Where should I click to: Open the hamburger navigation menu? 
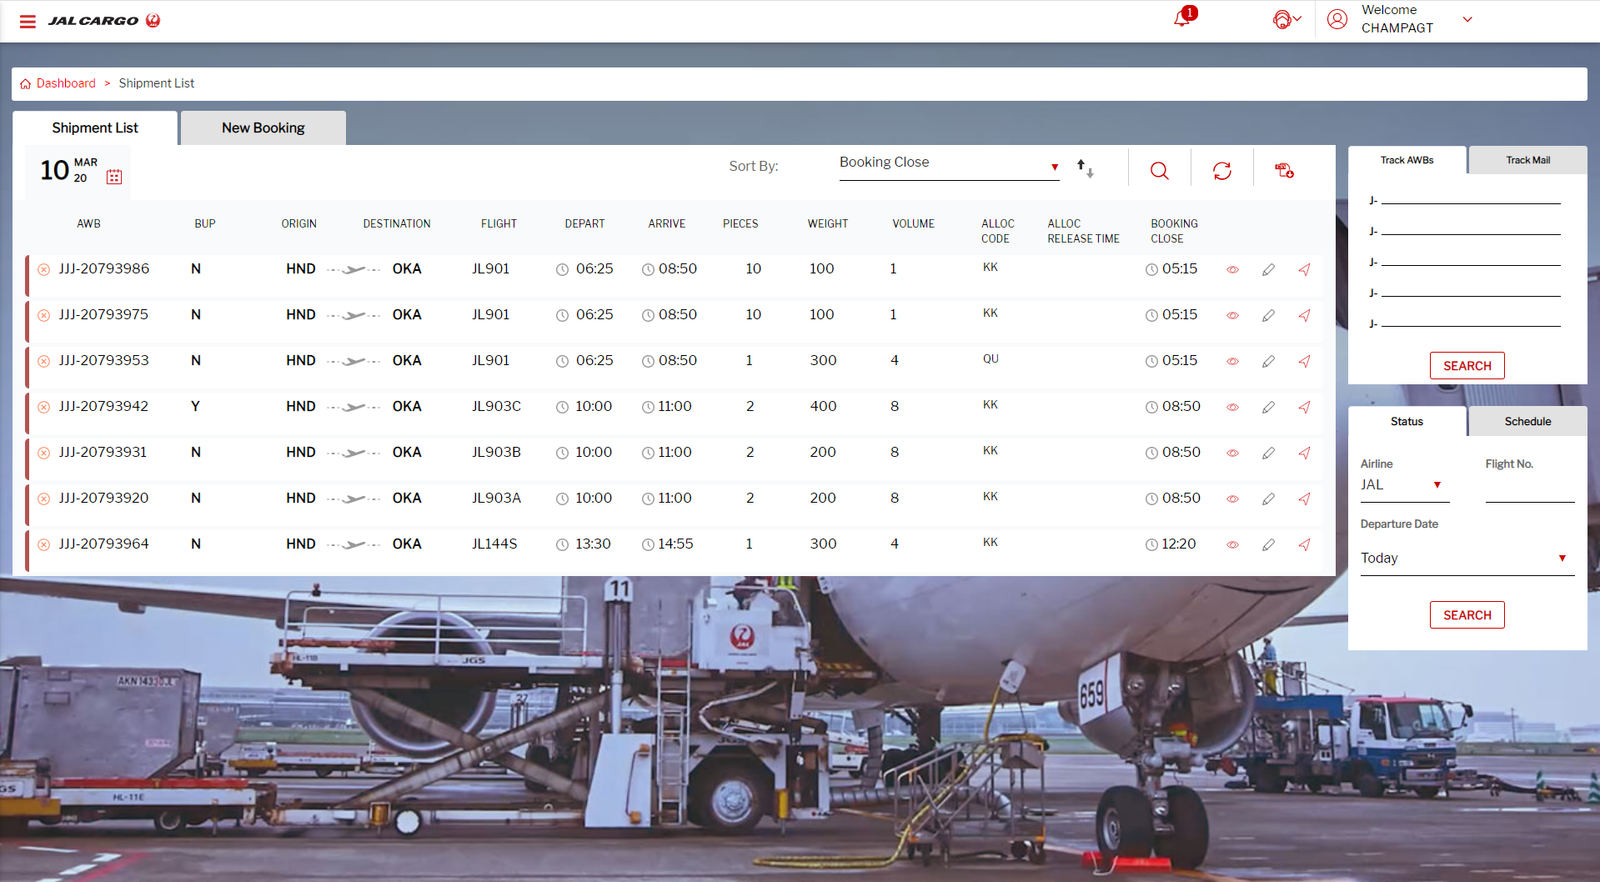tap(28, 21)
